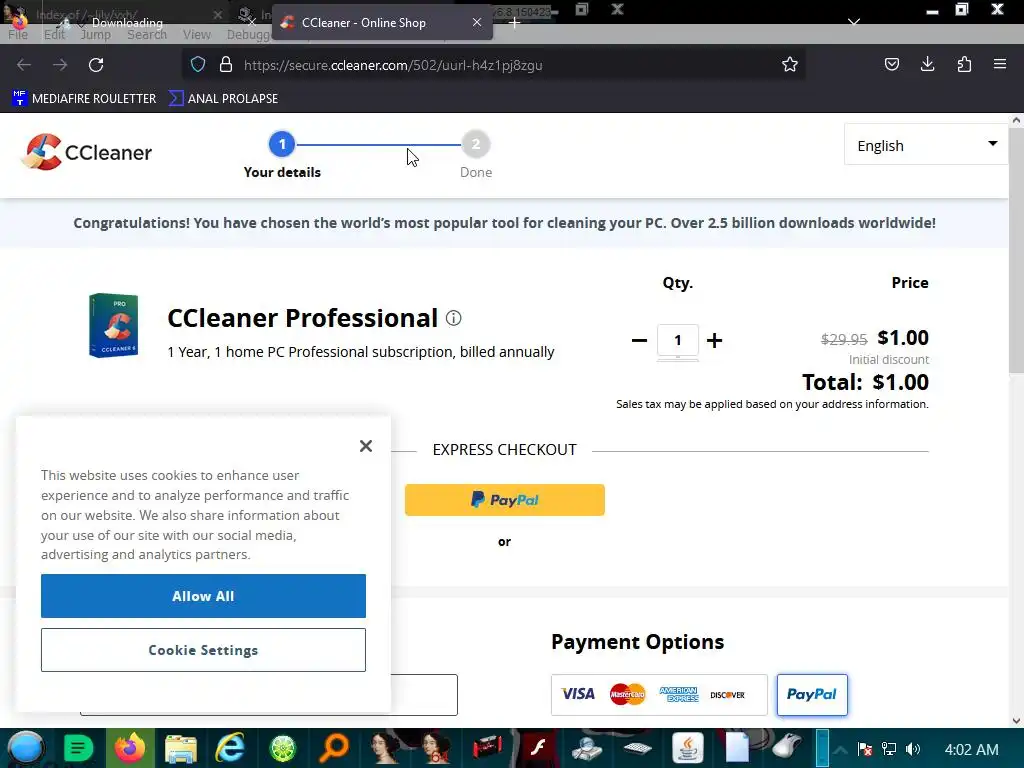Screen dimensions: 1024x768
Task: Open the Flash Player taskbar icon
Action: click(x=537, y=748)
